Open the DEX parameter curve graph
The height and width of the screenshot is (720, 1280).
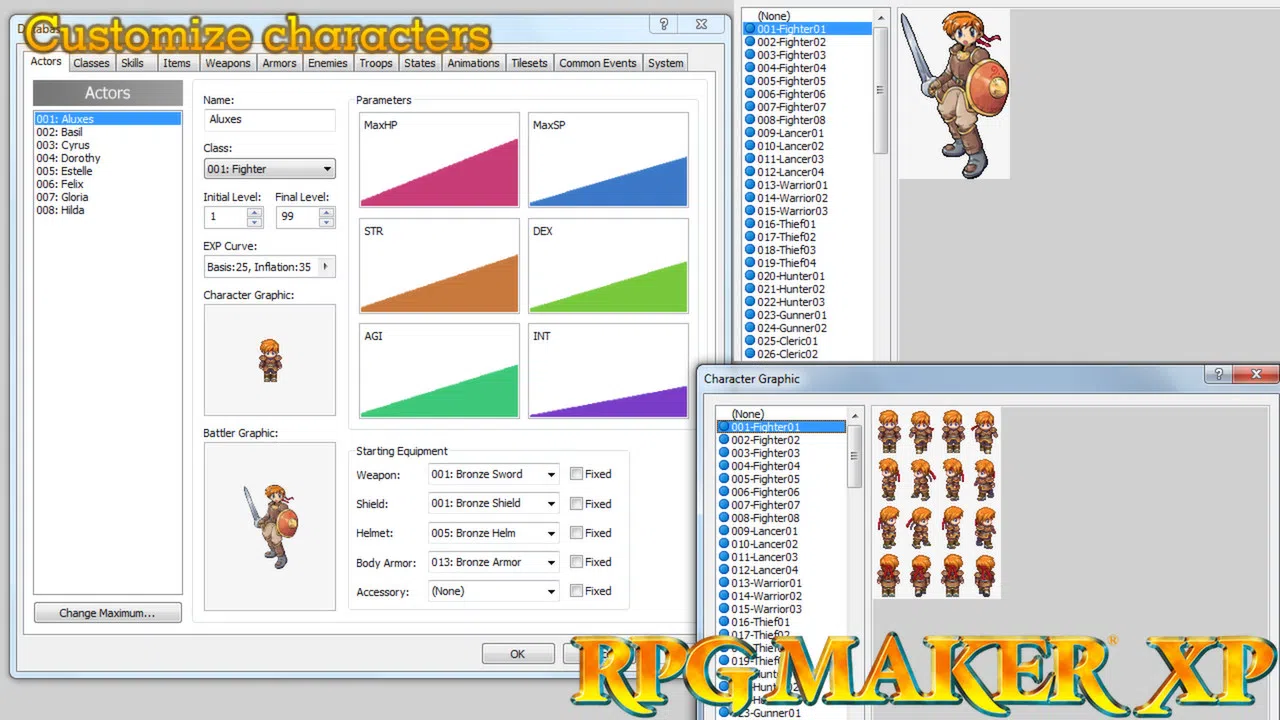(x=608, y=266)
